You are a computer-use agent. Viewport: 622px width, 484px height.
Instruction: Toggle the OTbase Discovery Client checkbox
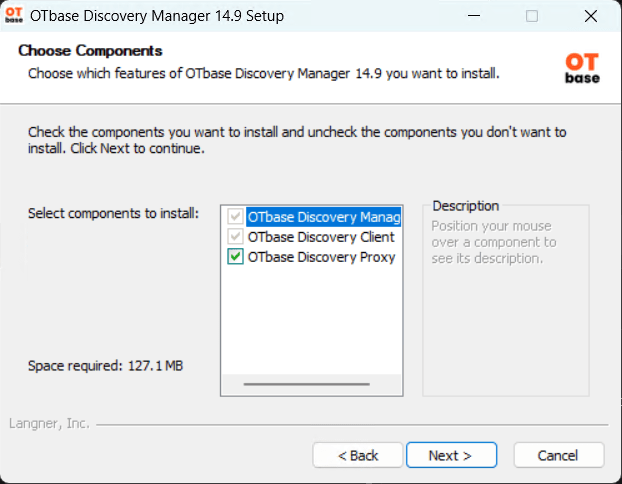tap(235, 237)
